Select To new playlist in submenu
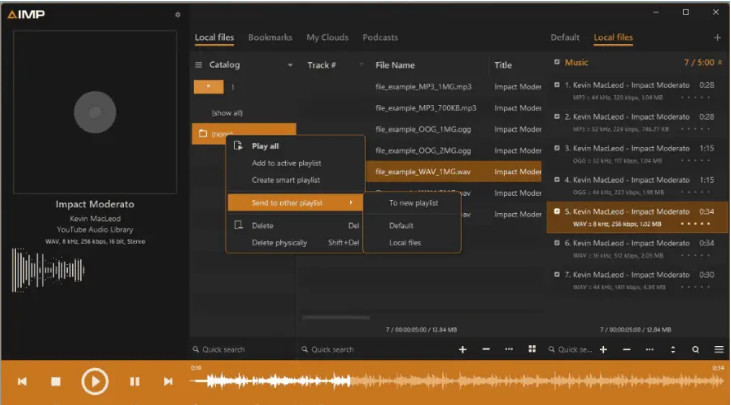Screen dimensions: 731x405 [414, 203]
